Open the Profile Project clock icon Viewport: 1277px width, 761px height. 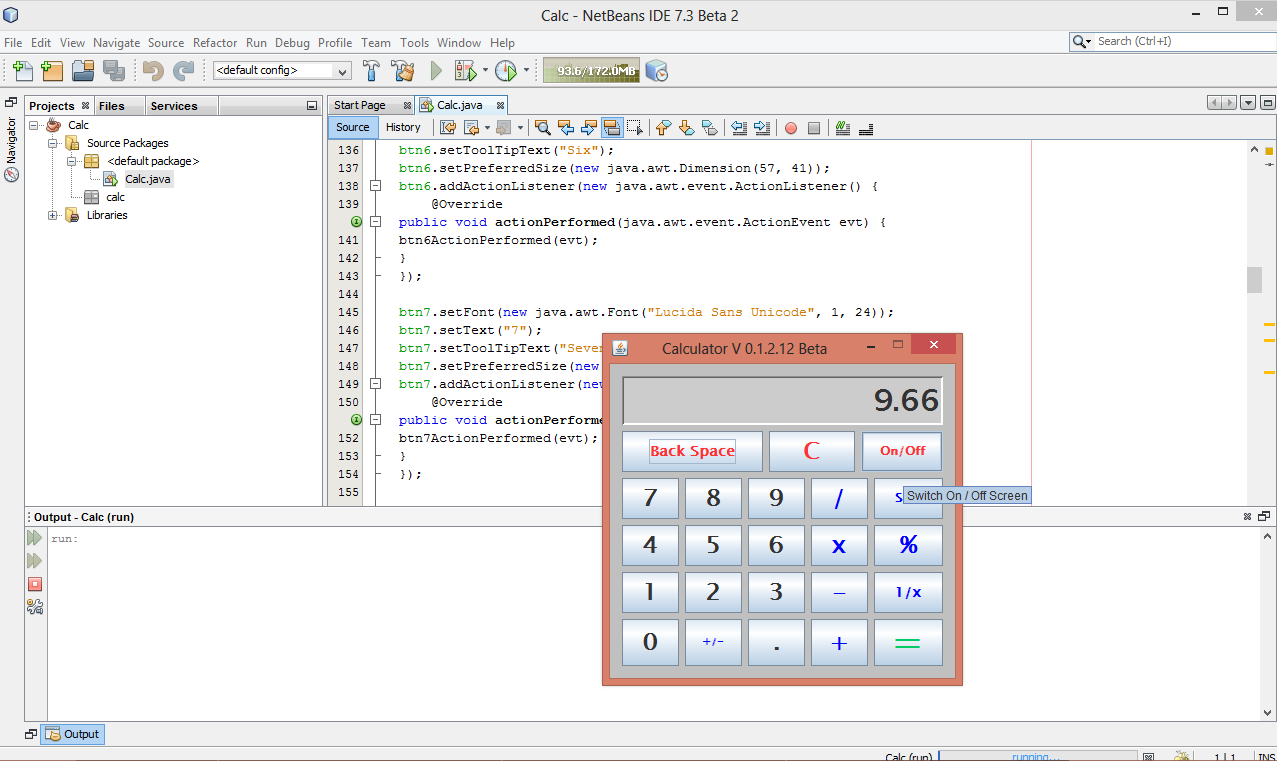(509, 70)
